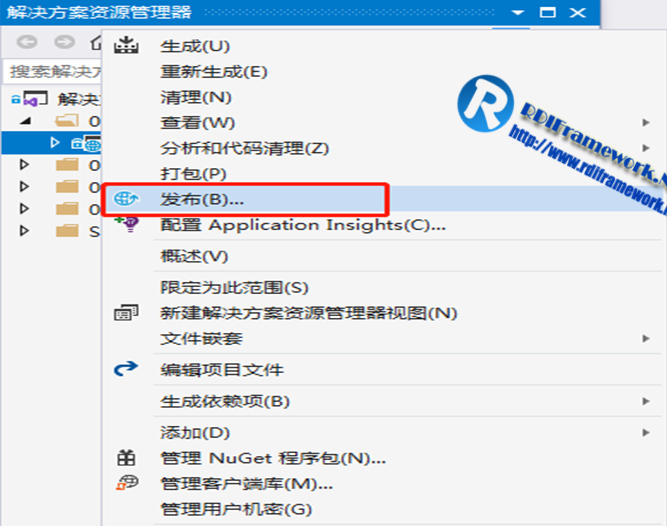The width and height of the screenshot is (667, 527).
Task: Open 分析和代码清理(Z) submenu
Action: [x=245, y=148]
